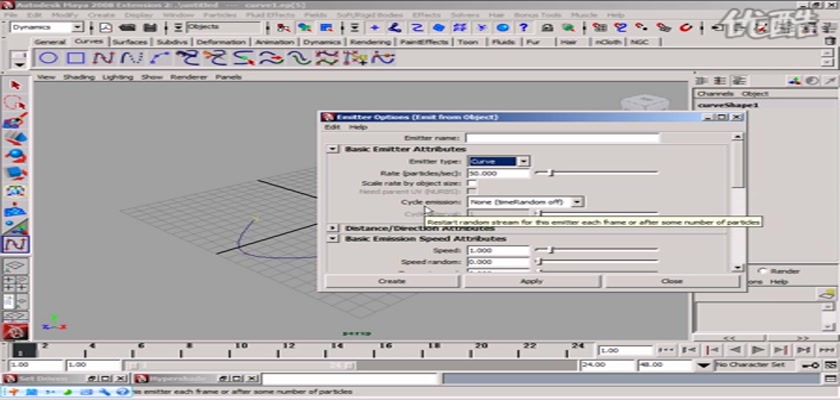Open the Emitter type dropdown
Image resolution: width=840 pixels, height=400 pixels.
[523, 161]
